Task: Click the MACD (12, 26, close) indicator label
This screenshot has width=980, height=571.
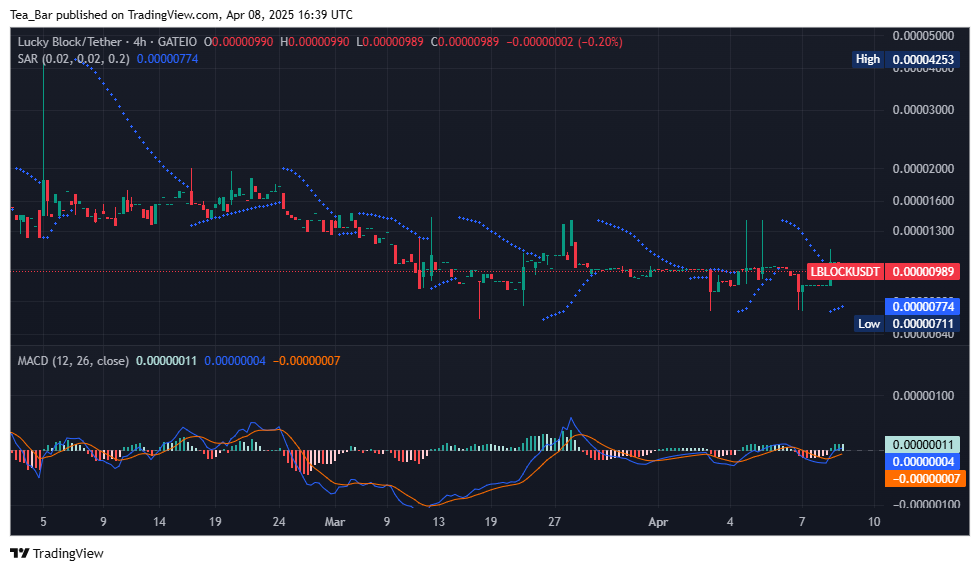Action: [x=73, y=360]
